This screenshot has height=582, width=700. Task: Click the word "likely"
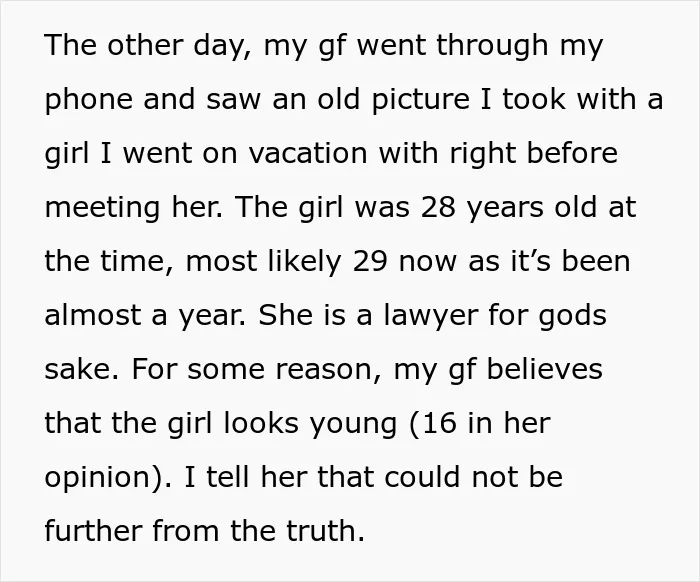305,262
